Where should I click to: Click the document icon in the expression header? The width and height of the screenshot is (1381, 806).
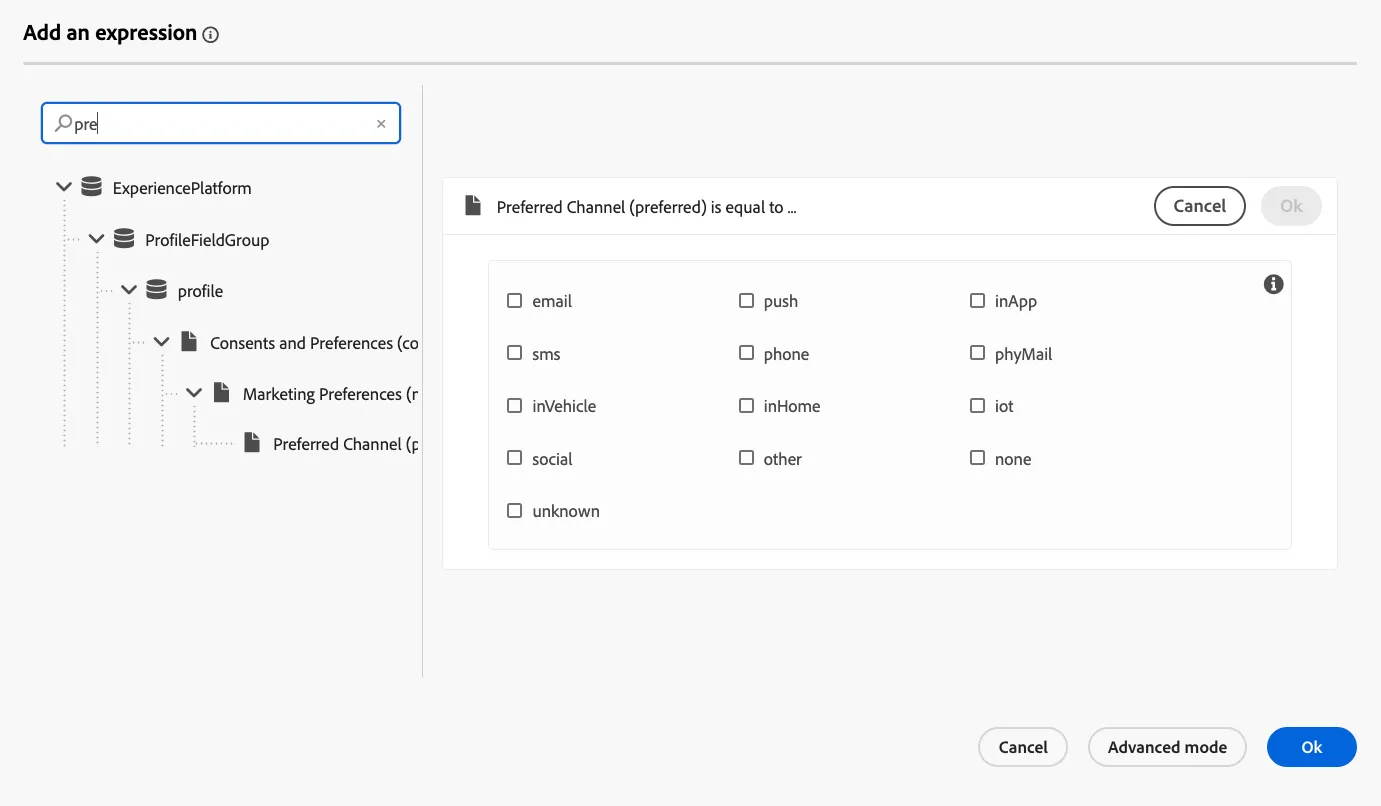(473, 206)
